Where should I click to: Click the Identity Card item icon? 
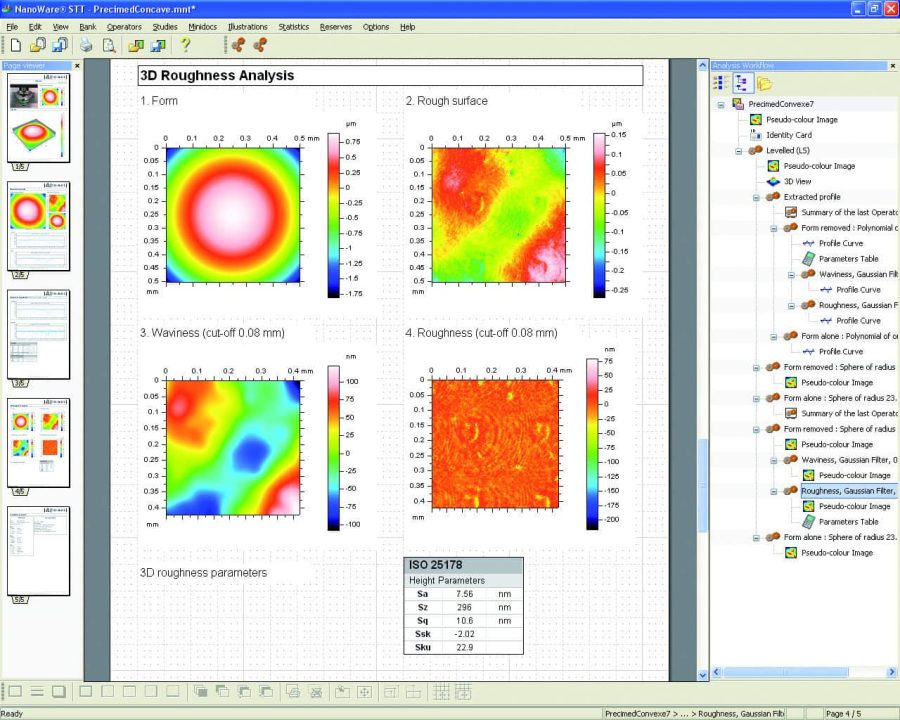coord(756,135)
